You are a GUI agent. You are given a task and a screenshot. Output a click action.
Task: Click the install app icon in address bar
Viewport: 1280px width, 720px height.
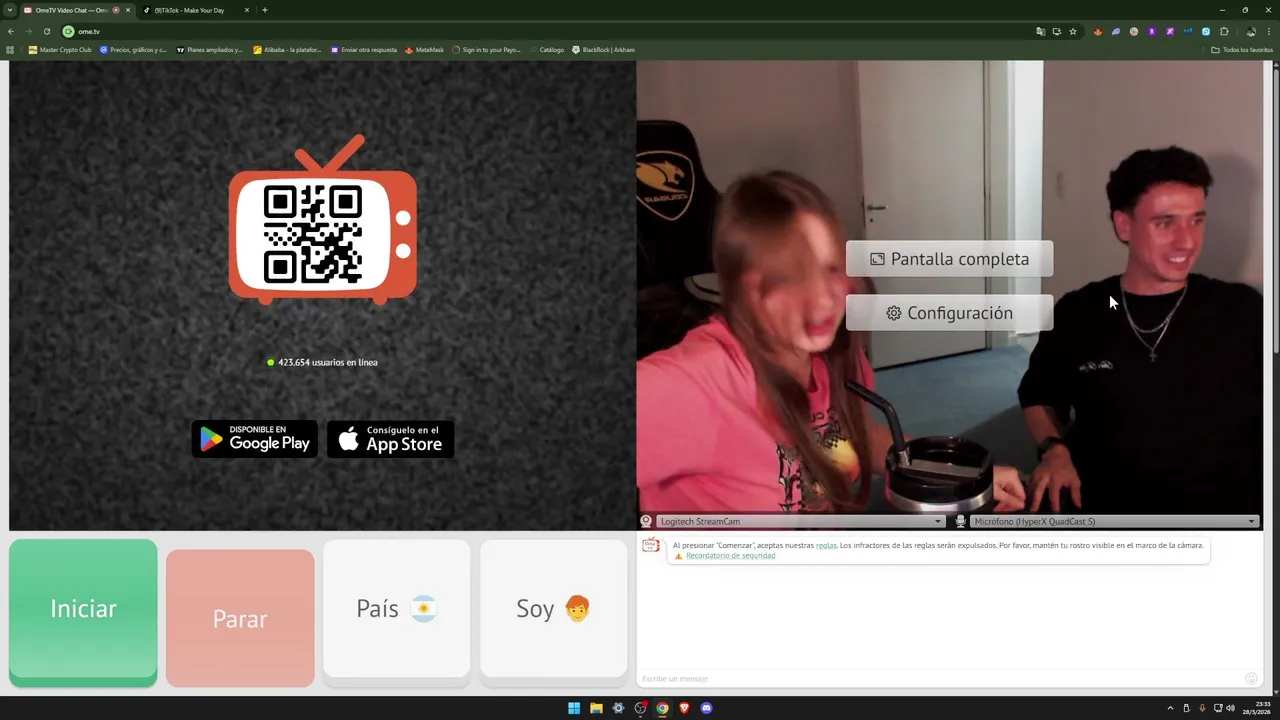1056,31
